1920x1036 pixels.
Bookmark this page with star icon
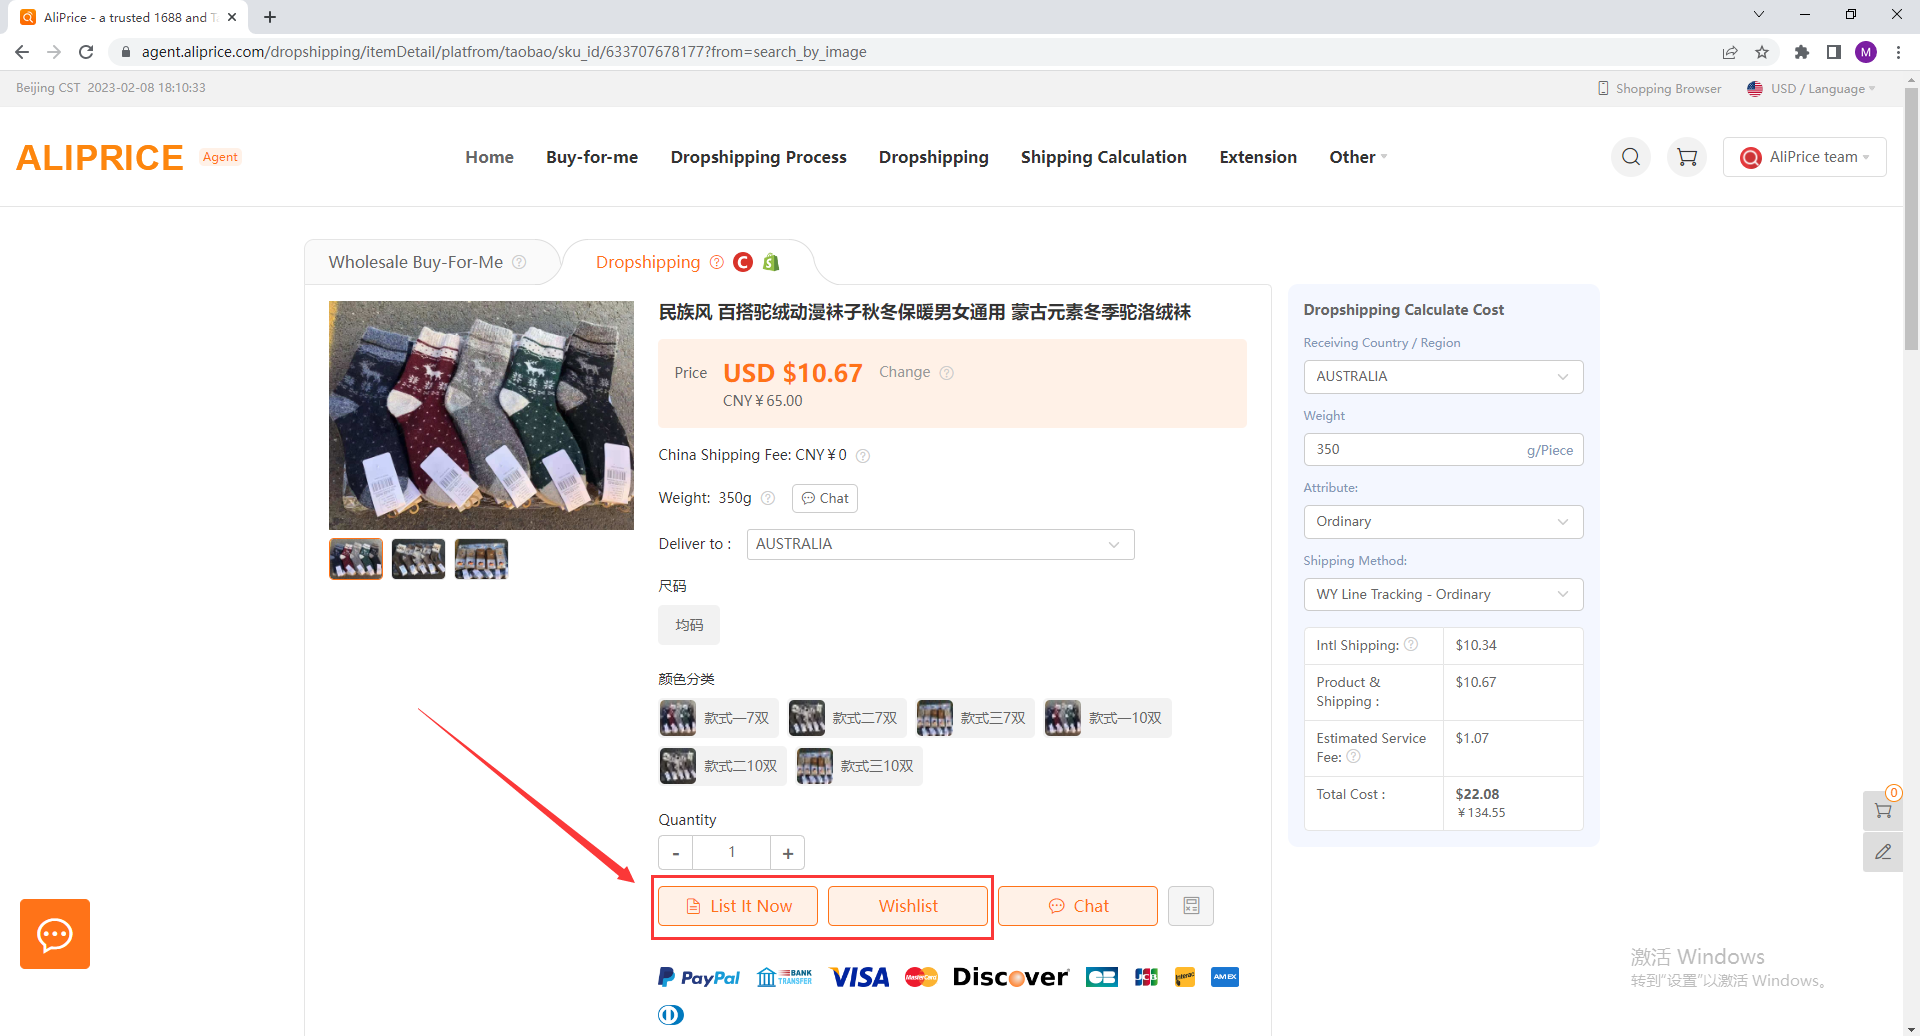coord(1762,52)
